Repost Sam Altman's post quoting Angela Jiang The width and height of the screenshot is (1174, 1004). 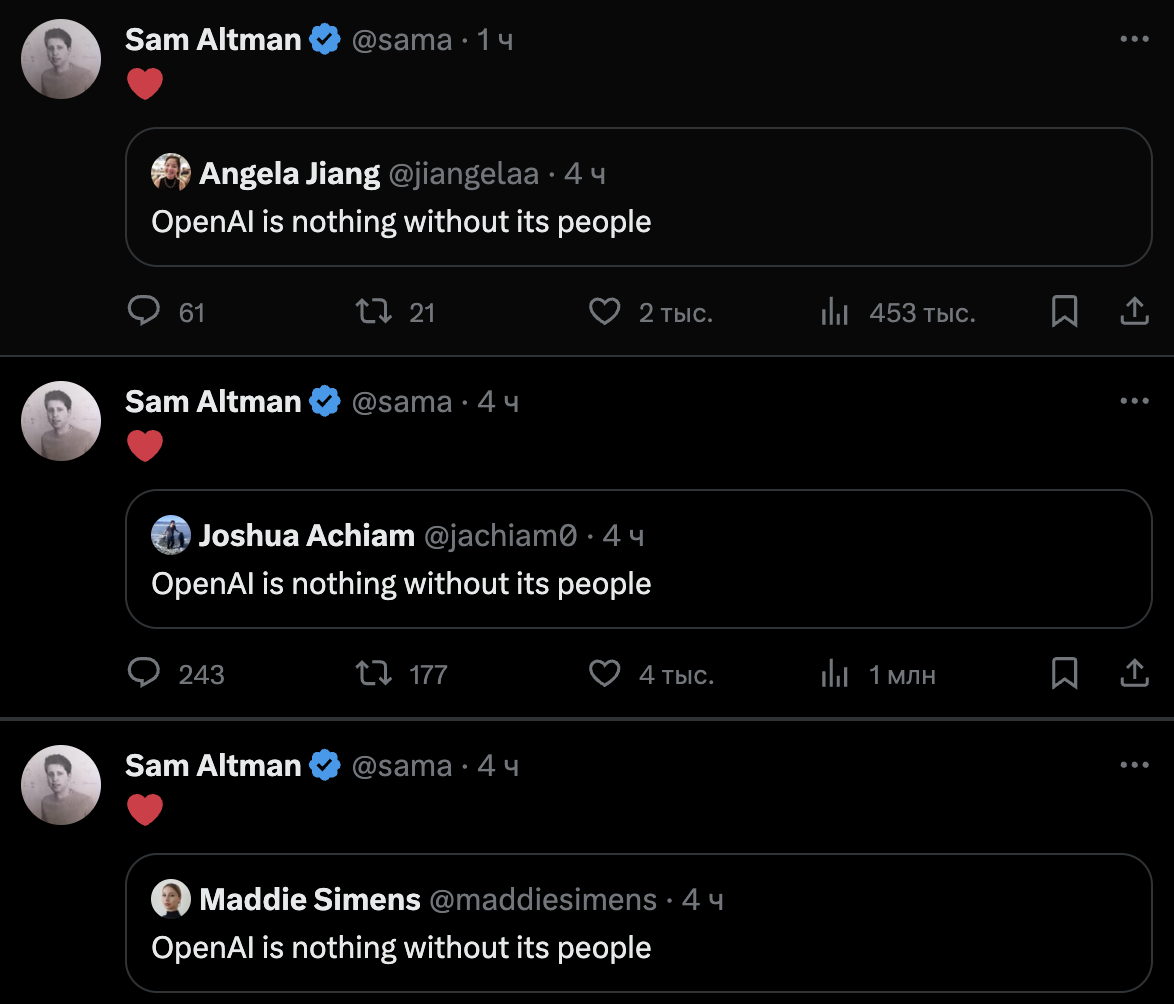374,313
